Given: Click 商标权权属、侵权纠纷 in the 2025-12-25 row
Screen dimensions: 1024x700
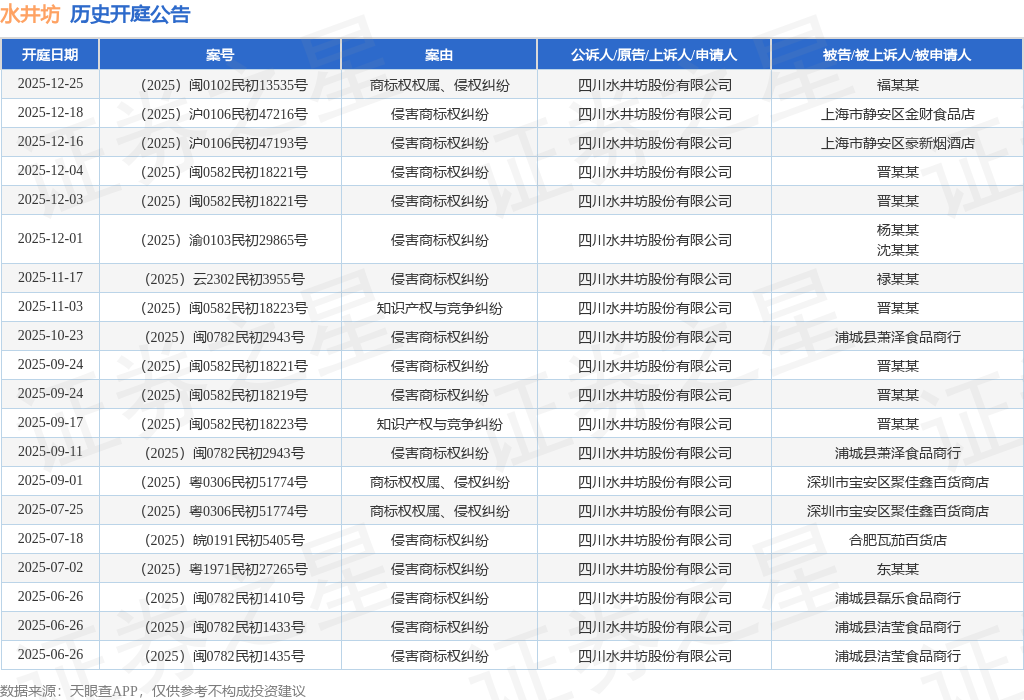Looking at the screenshot, I should [439, 85].
